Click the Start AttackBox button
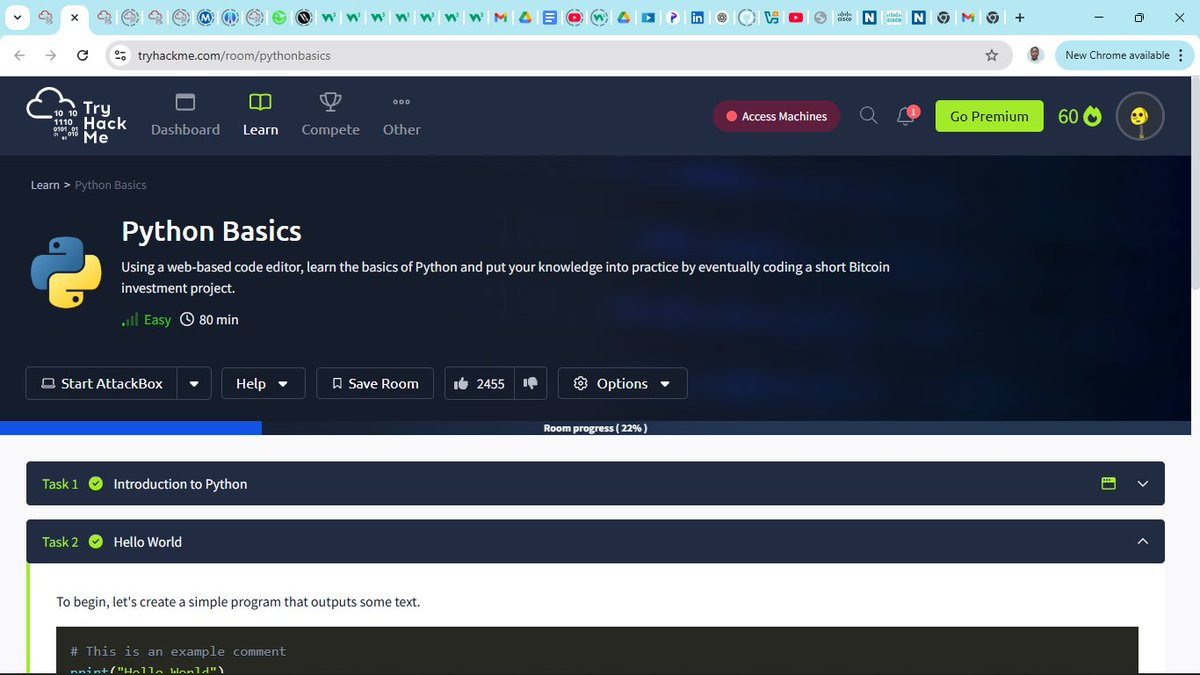Image resolution: width=1200 pixels, height=675 pixels. (101, 384)
